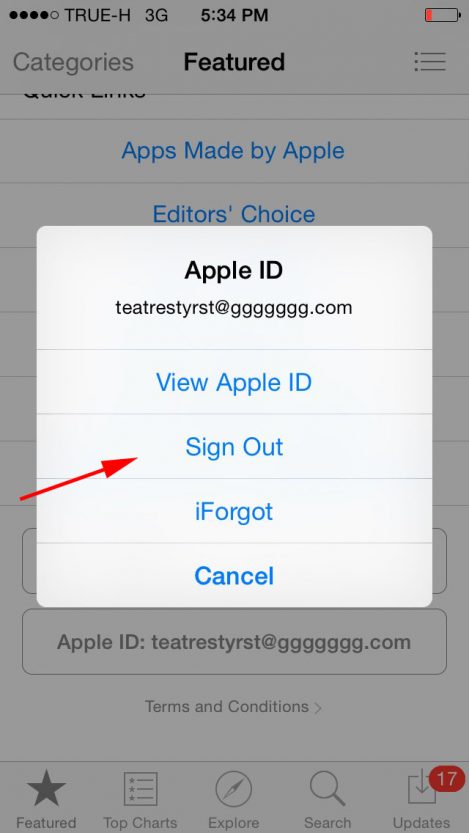Open the wish list icon top right
469x833 pixels.
coord(430,61)
